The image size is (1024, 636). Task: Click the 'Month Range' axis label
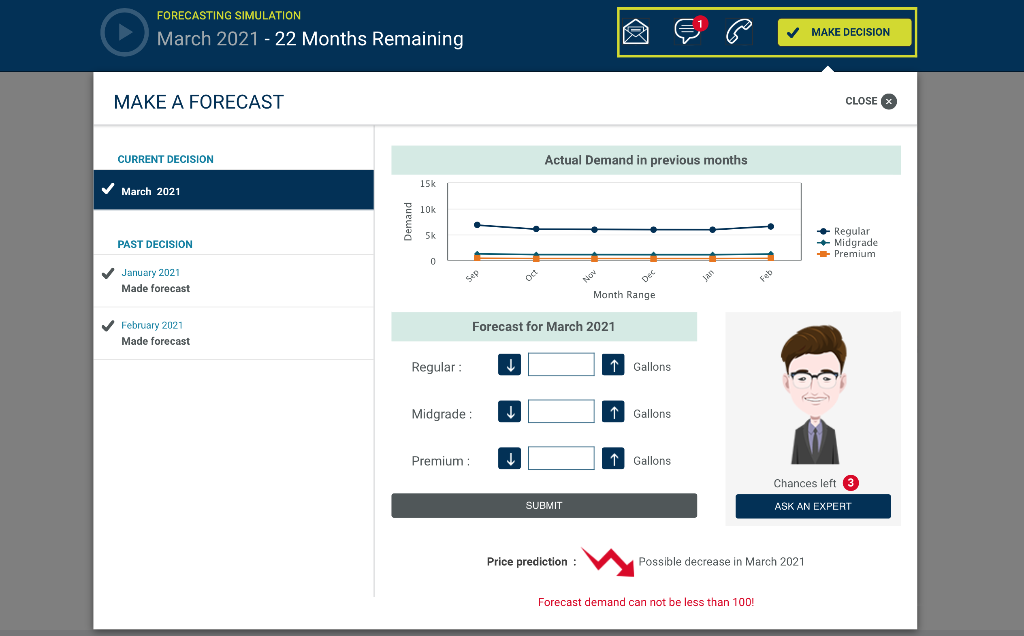pos(624,294)
